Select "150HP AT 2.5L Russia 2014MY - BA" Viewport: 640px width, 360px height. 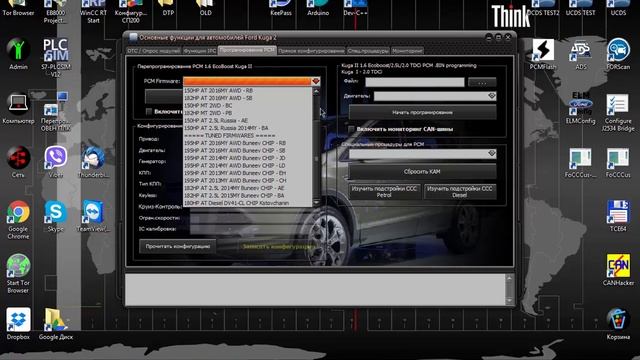247,128
